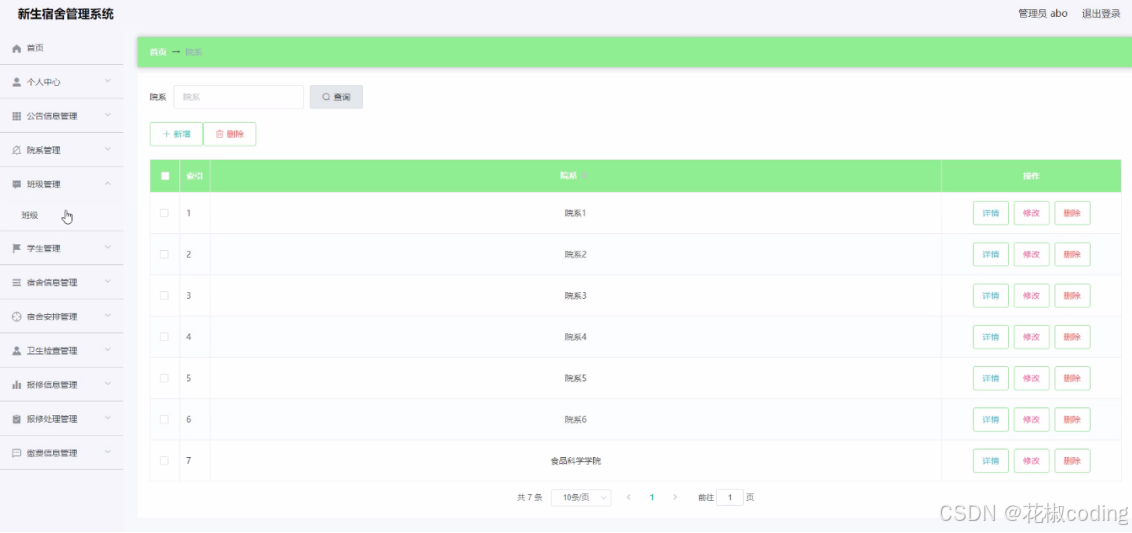Expand 个人中心 menu with its chevron
The width and height of the screenshot is (1132, 533).
pyautogui.click(x=108, y=82)
